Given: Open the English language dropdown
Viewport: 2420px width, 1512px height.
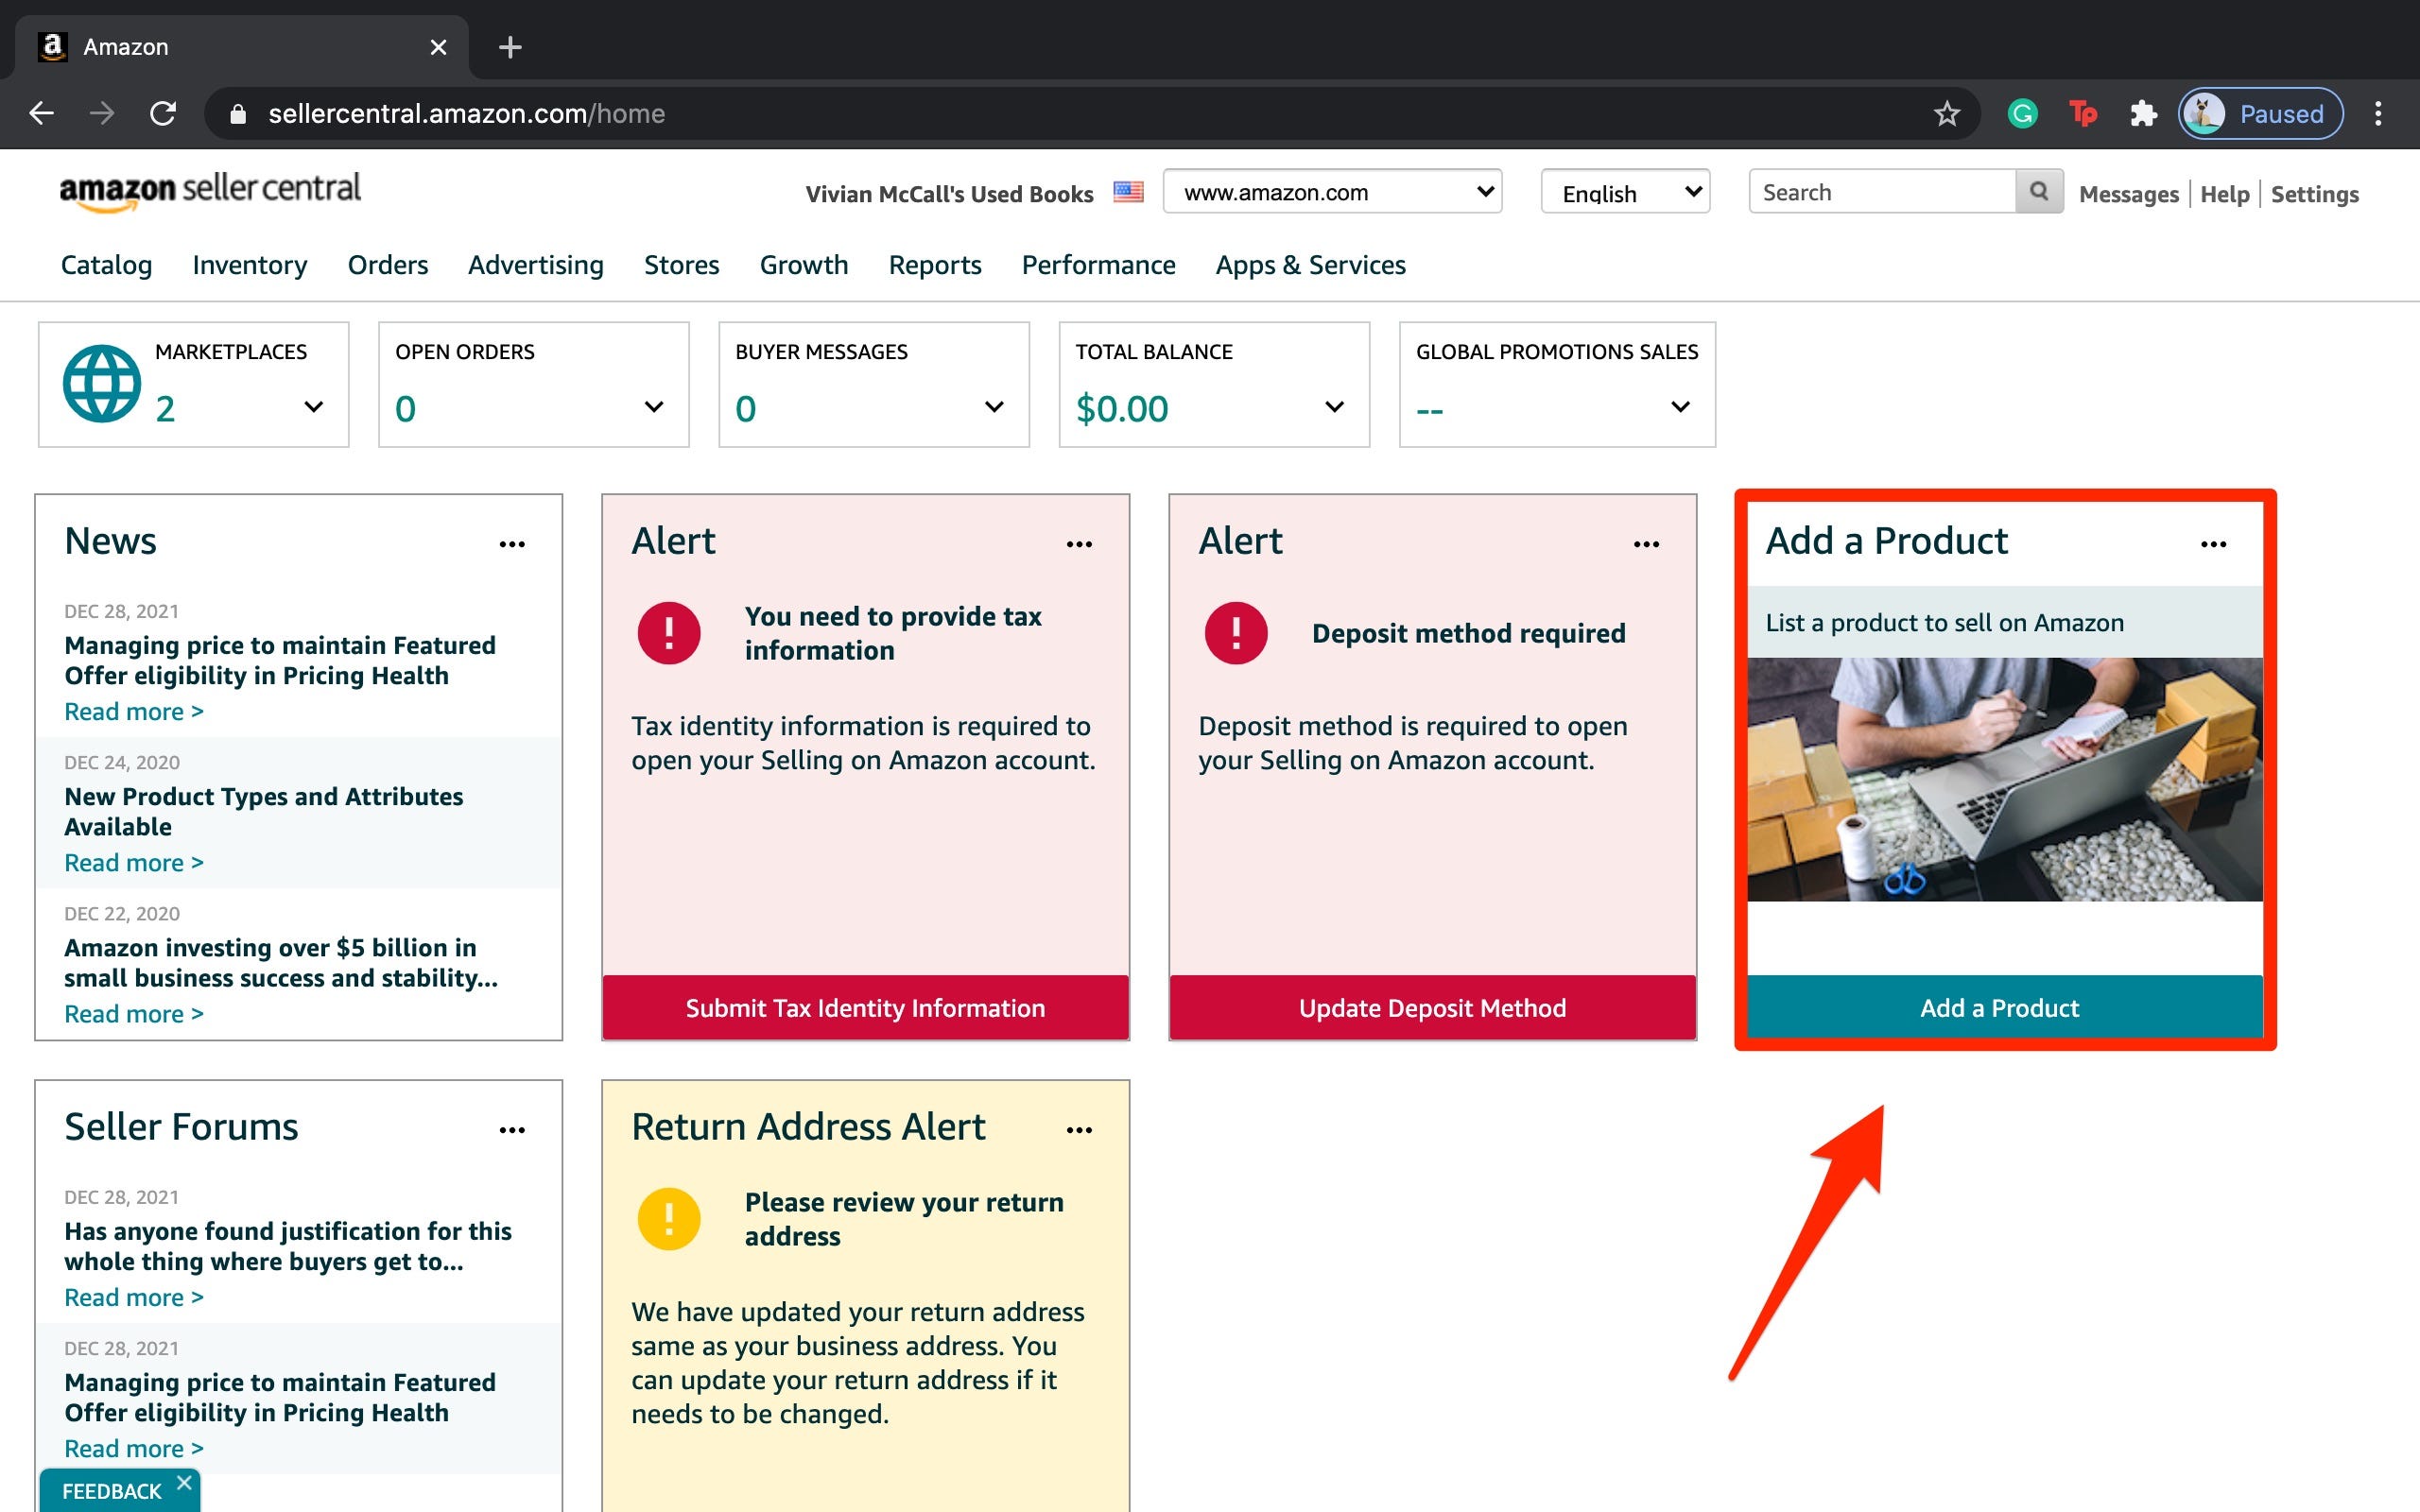Looking at the screenshot, I should pos(1625,192).
